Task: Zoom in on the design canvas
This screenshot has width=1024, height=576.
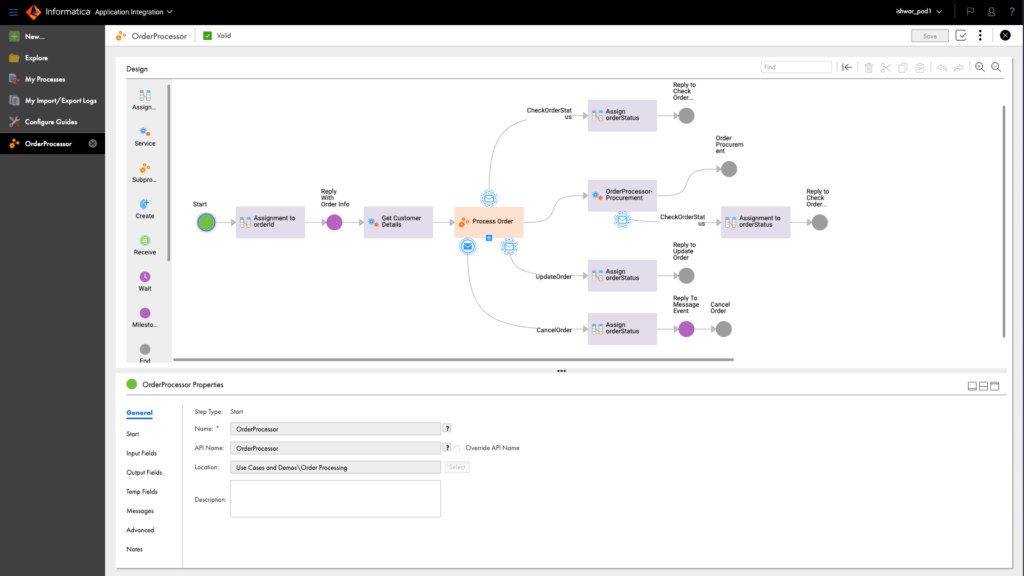Action: [980, 67]
